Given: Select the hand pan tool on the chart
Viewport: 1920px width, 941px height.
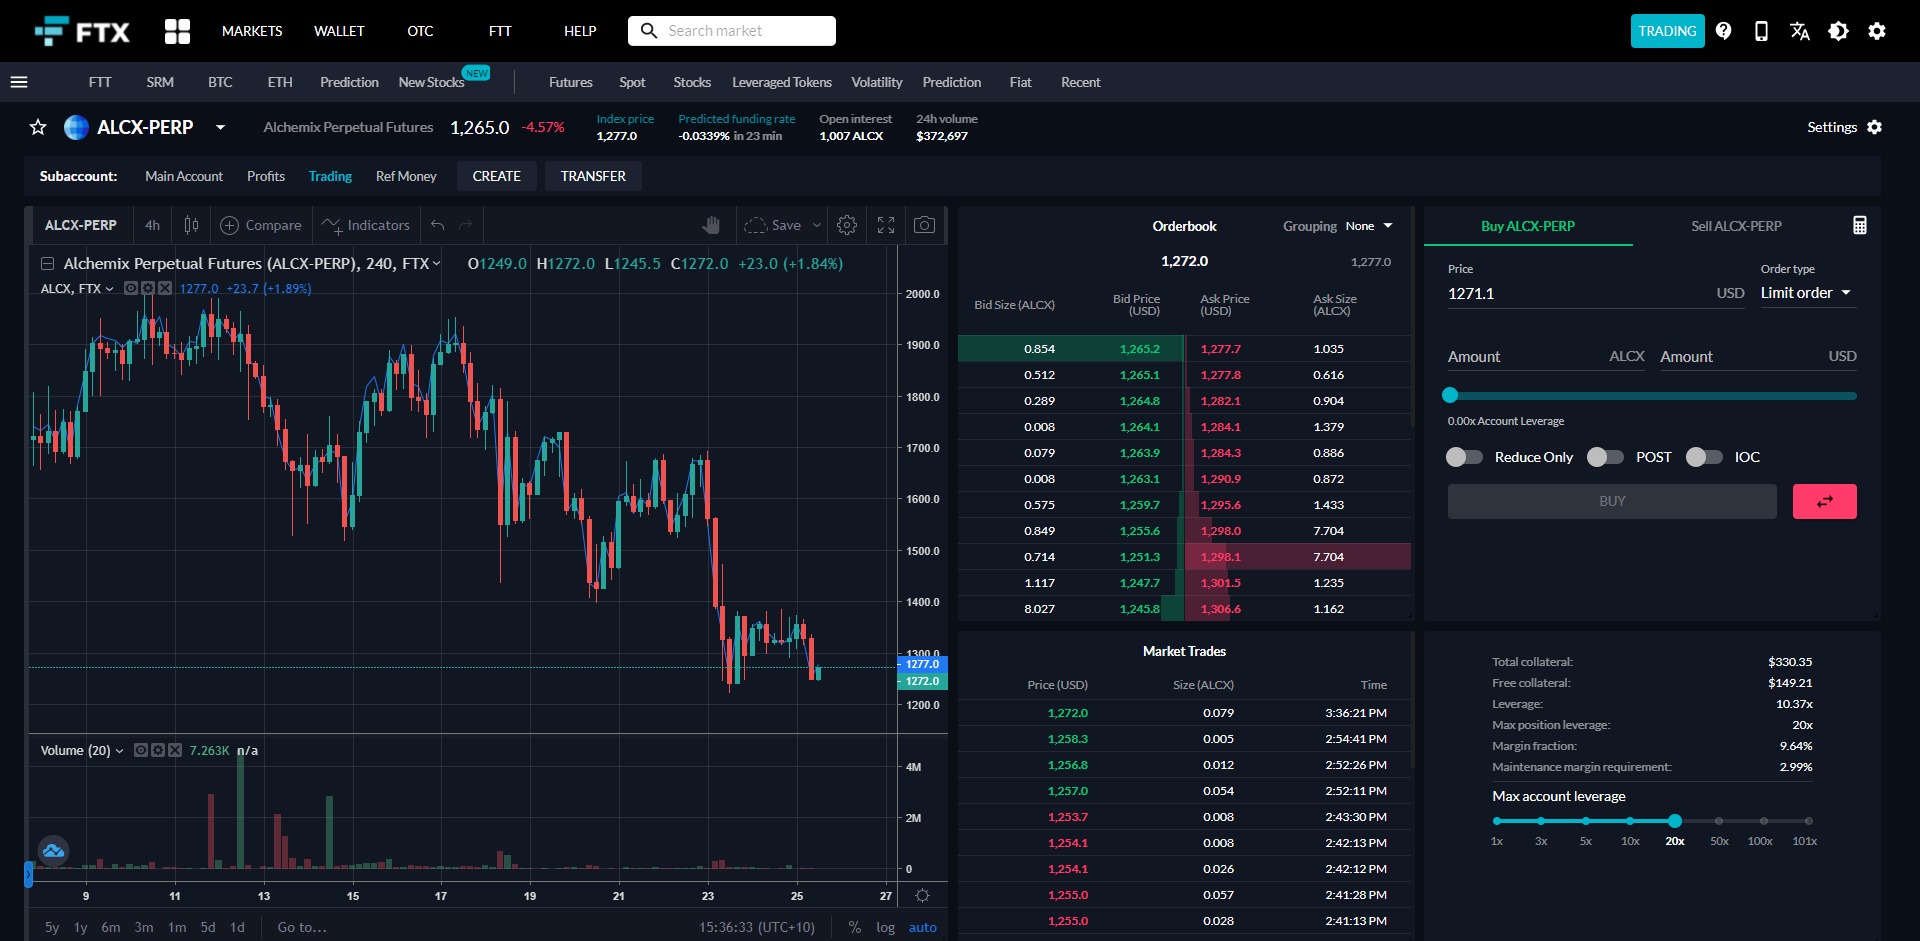Looking at the screenshot, I should [711, 225].
